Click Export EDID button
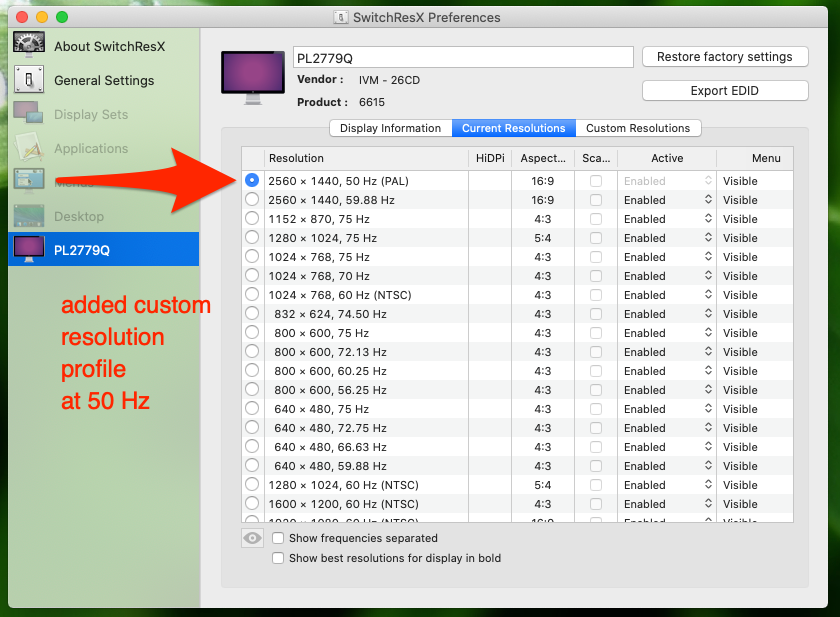This screenshot has width=840, height=617. pyautogui.click(x=725, y=91)
